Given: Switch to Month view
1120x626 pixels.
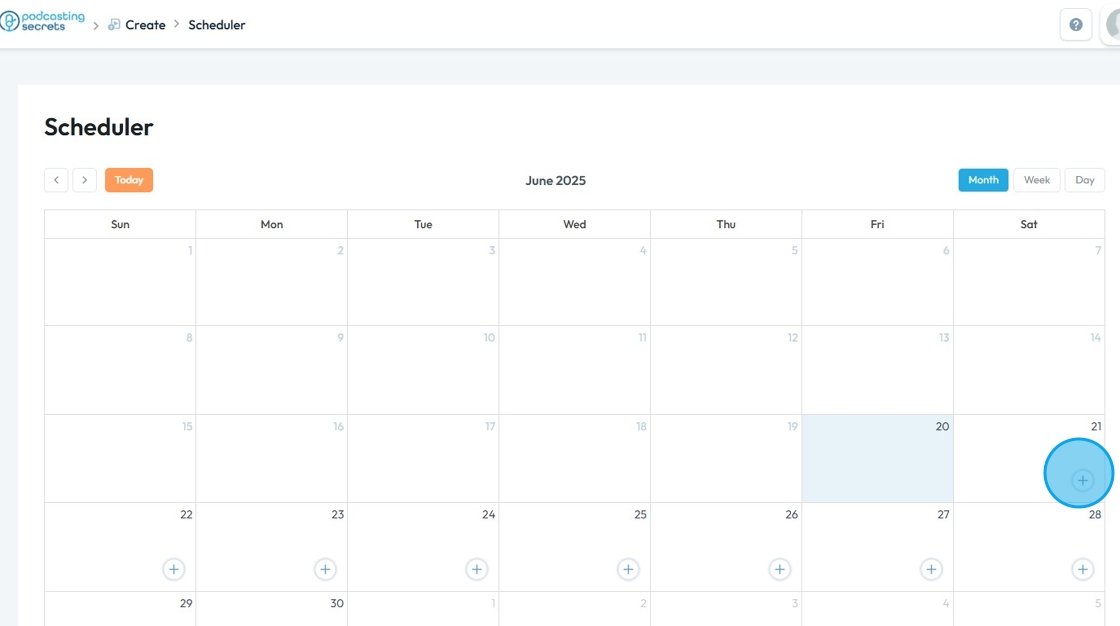Looking at the screenshot, I should [x=983, y=180].
